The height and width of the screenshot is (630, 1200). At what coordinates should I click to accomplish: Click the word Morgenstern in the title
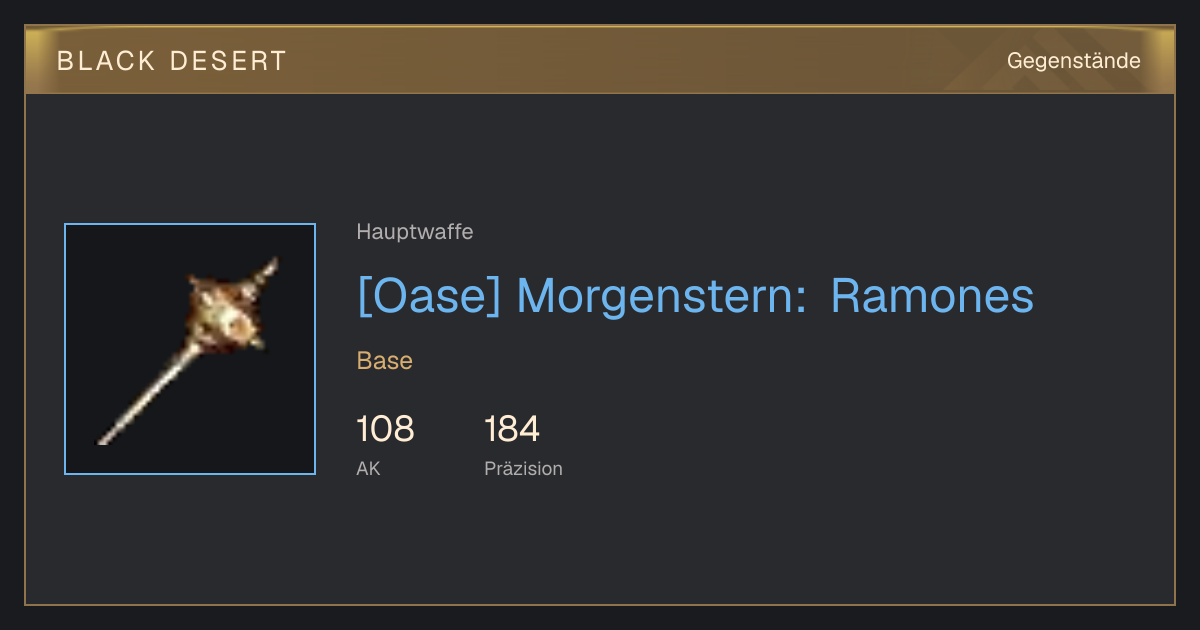(x=661, y=297)
